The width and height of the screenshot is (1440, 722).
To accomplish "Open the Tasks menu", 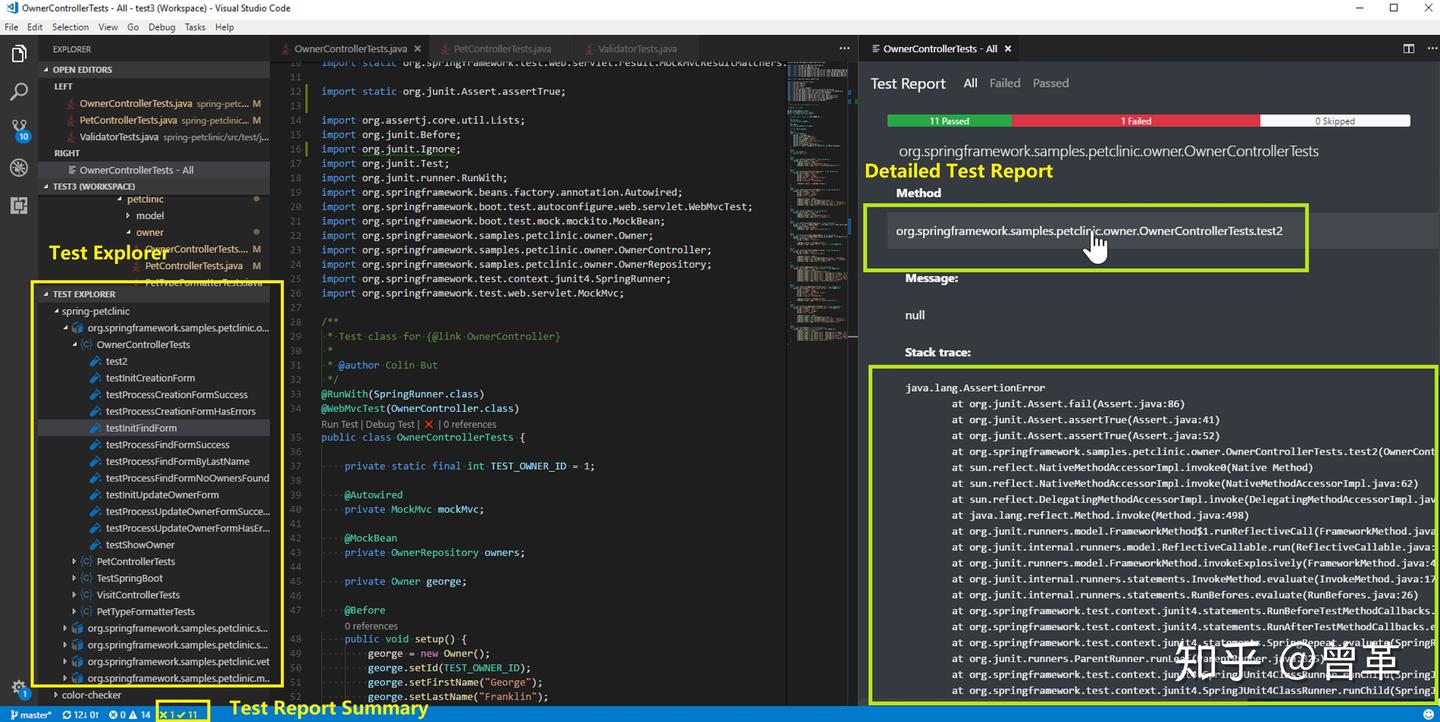I will pyautogui.click(x=196, y=27).
